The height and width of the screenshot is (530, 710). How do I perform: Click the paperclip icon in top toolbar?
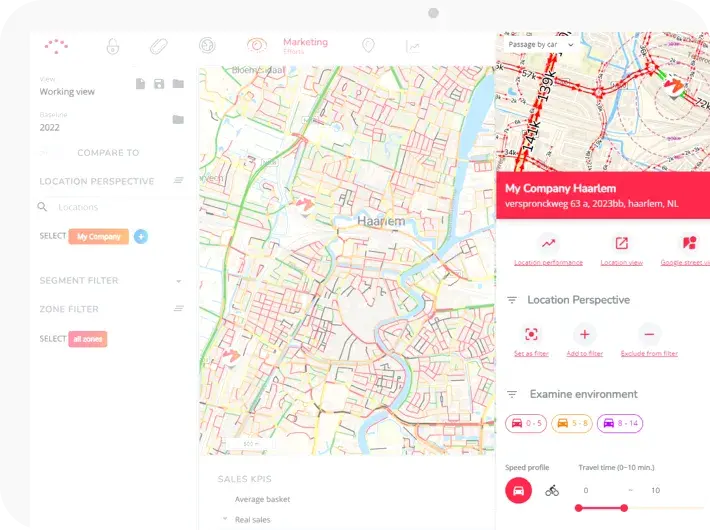tap(159, 46)
